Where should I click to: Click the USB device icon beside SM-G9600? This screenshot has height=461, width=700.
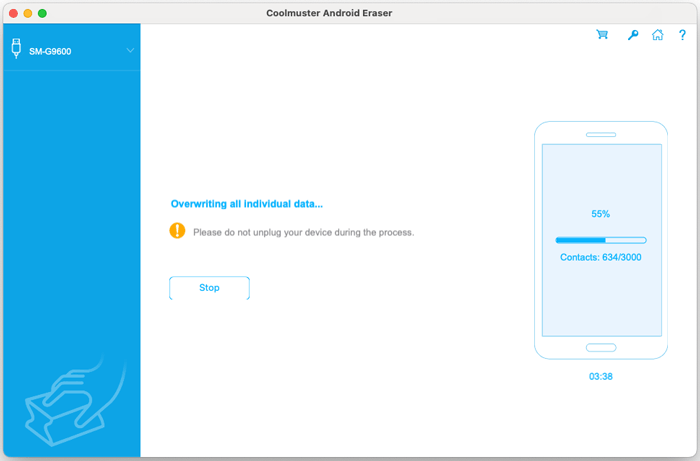click(x=17, y=49)
